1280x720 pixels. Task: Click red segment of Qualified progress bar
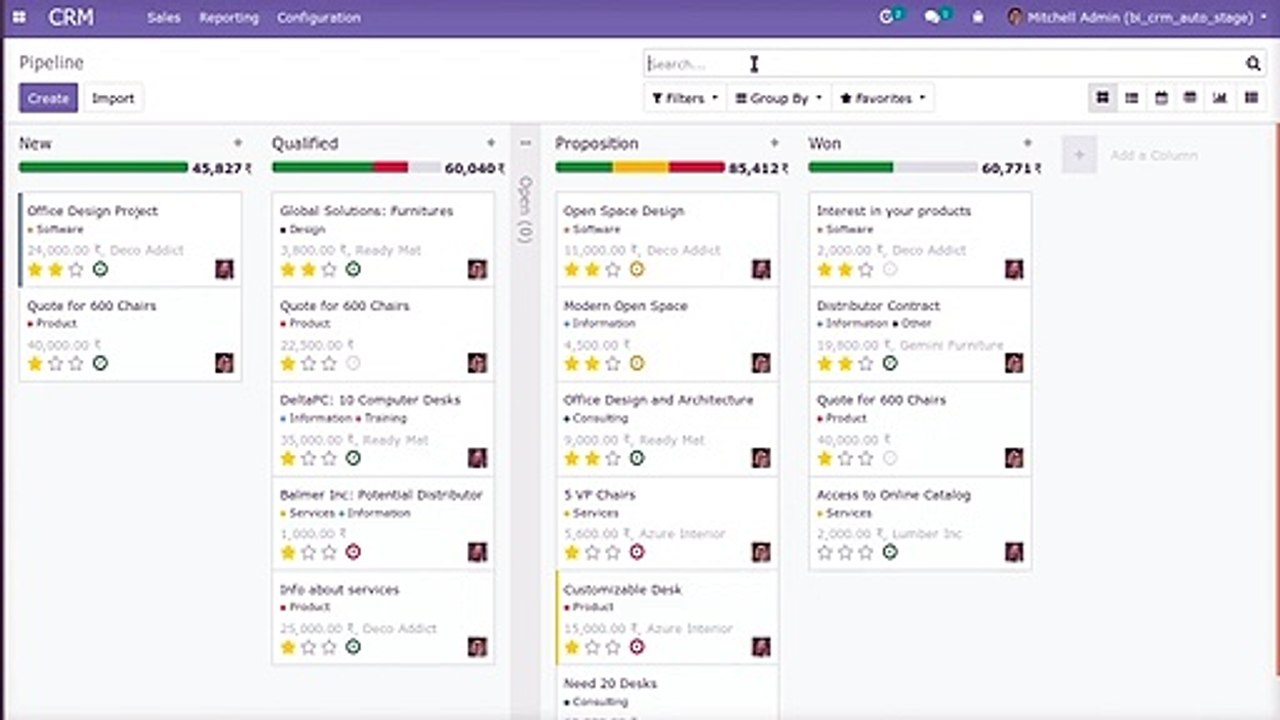[x=391, y=167]
